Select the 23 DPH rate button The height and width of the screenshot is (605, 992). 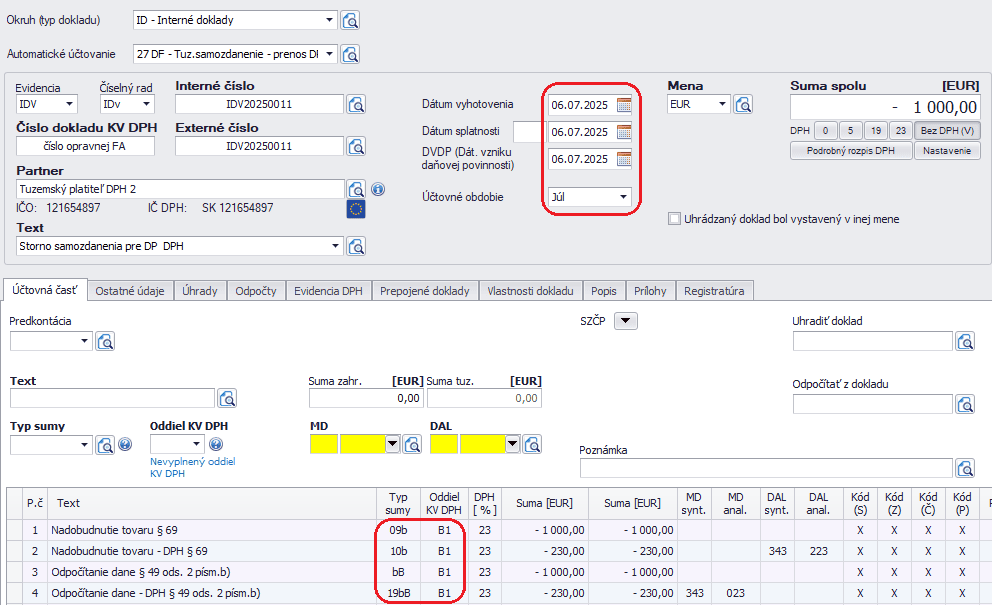(x=900, y=130)
